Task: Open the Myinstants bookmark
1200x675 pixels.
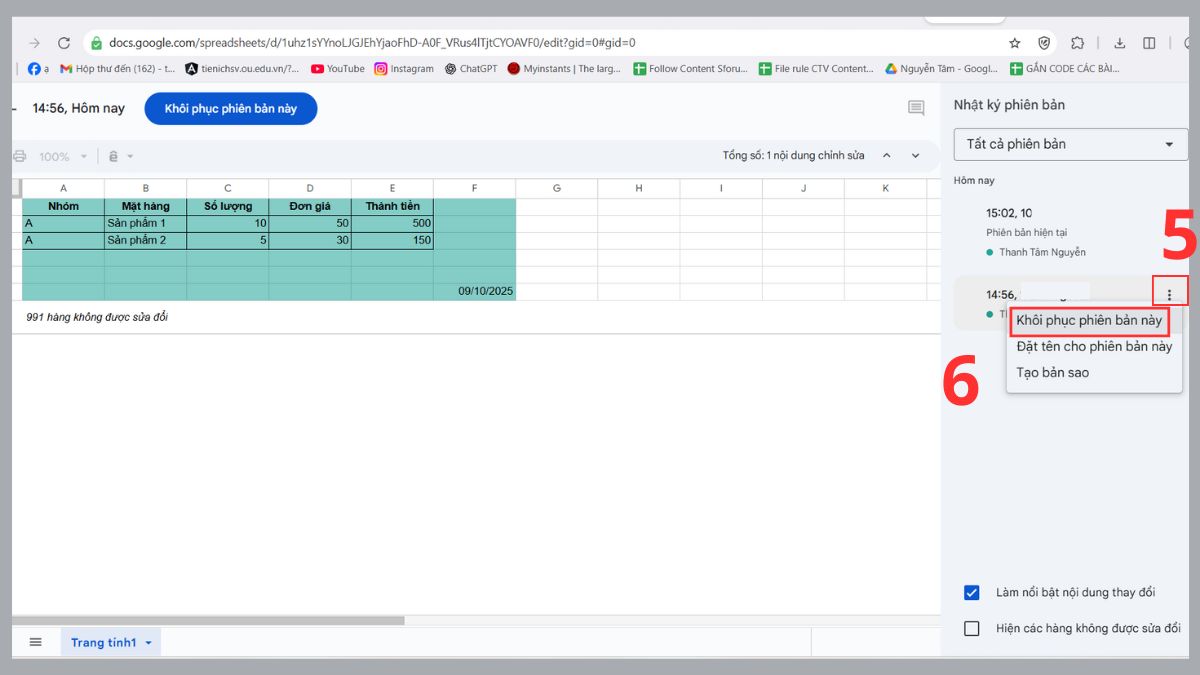Action: tap(564, 69)
